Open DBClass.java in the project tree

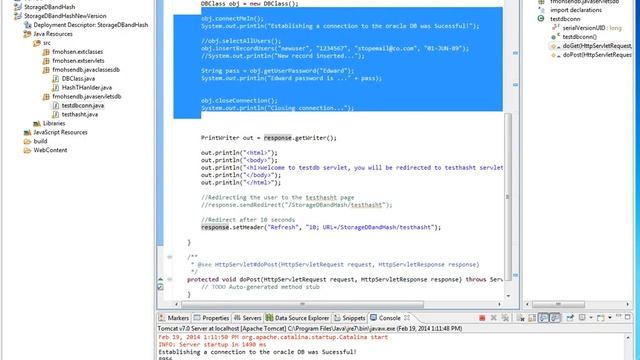pyautogui.click(x=74, y=78)
